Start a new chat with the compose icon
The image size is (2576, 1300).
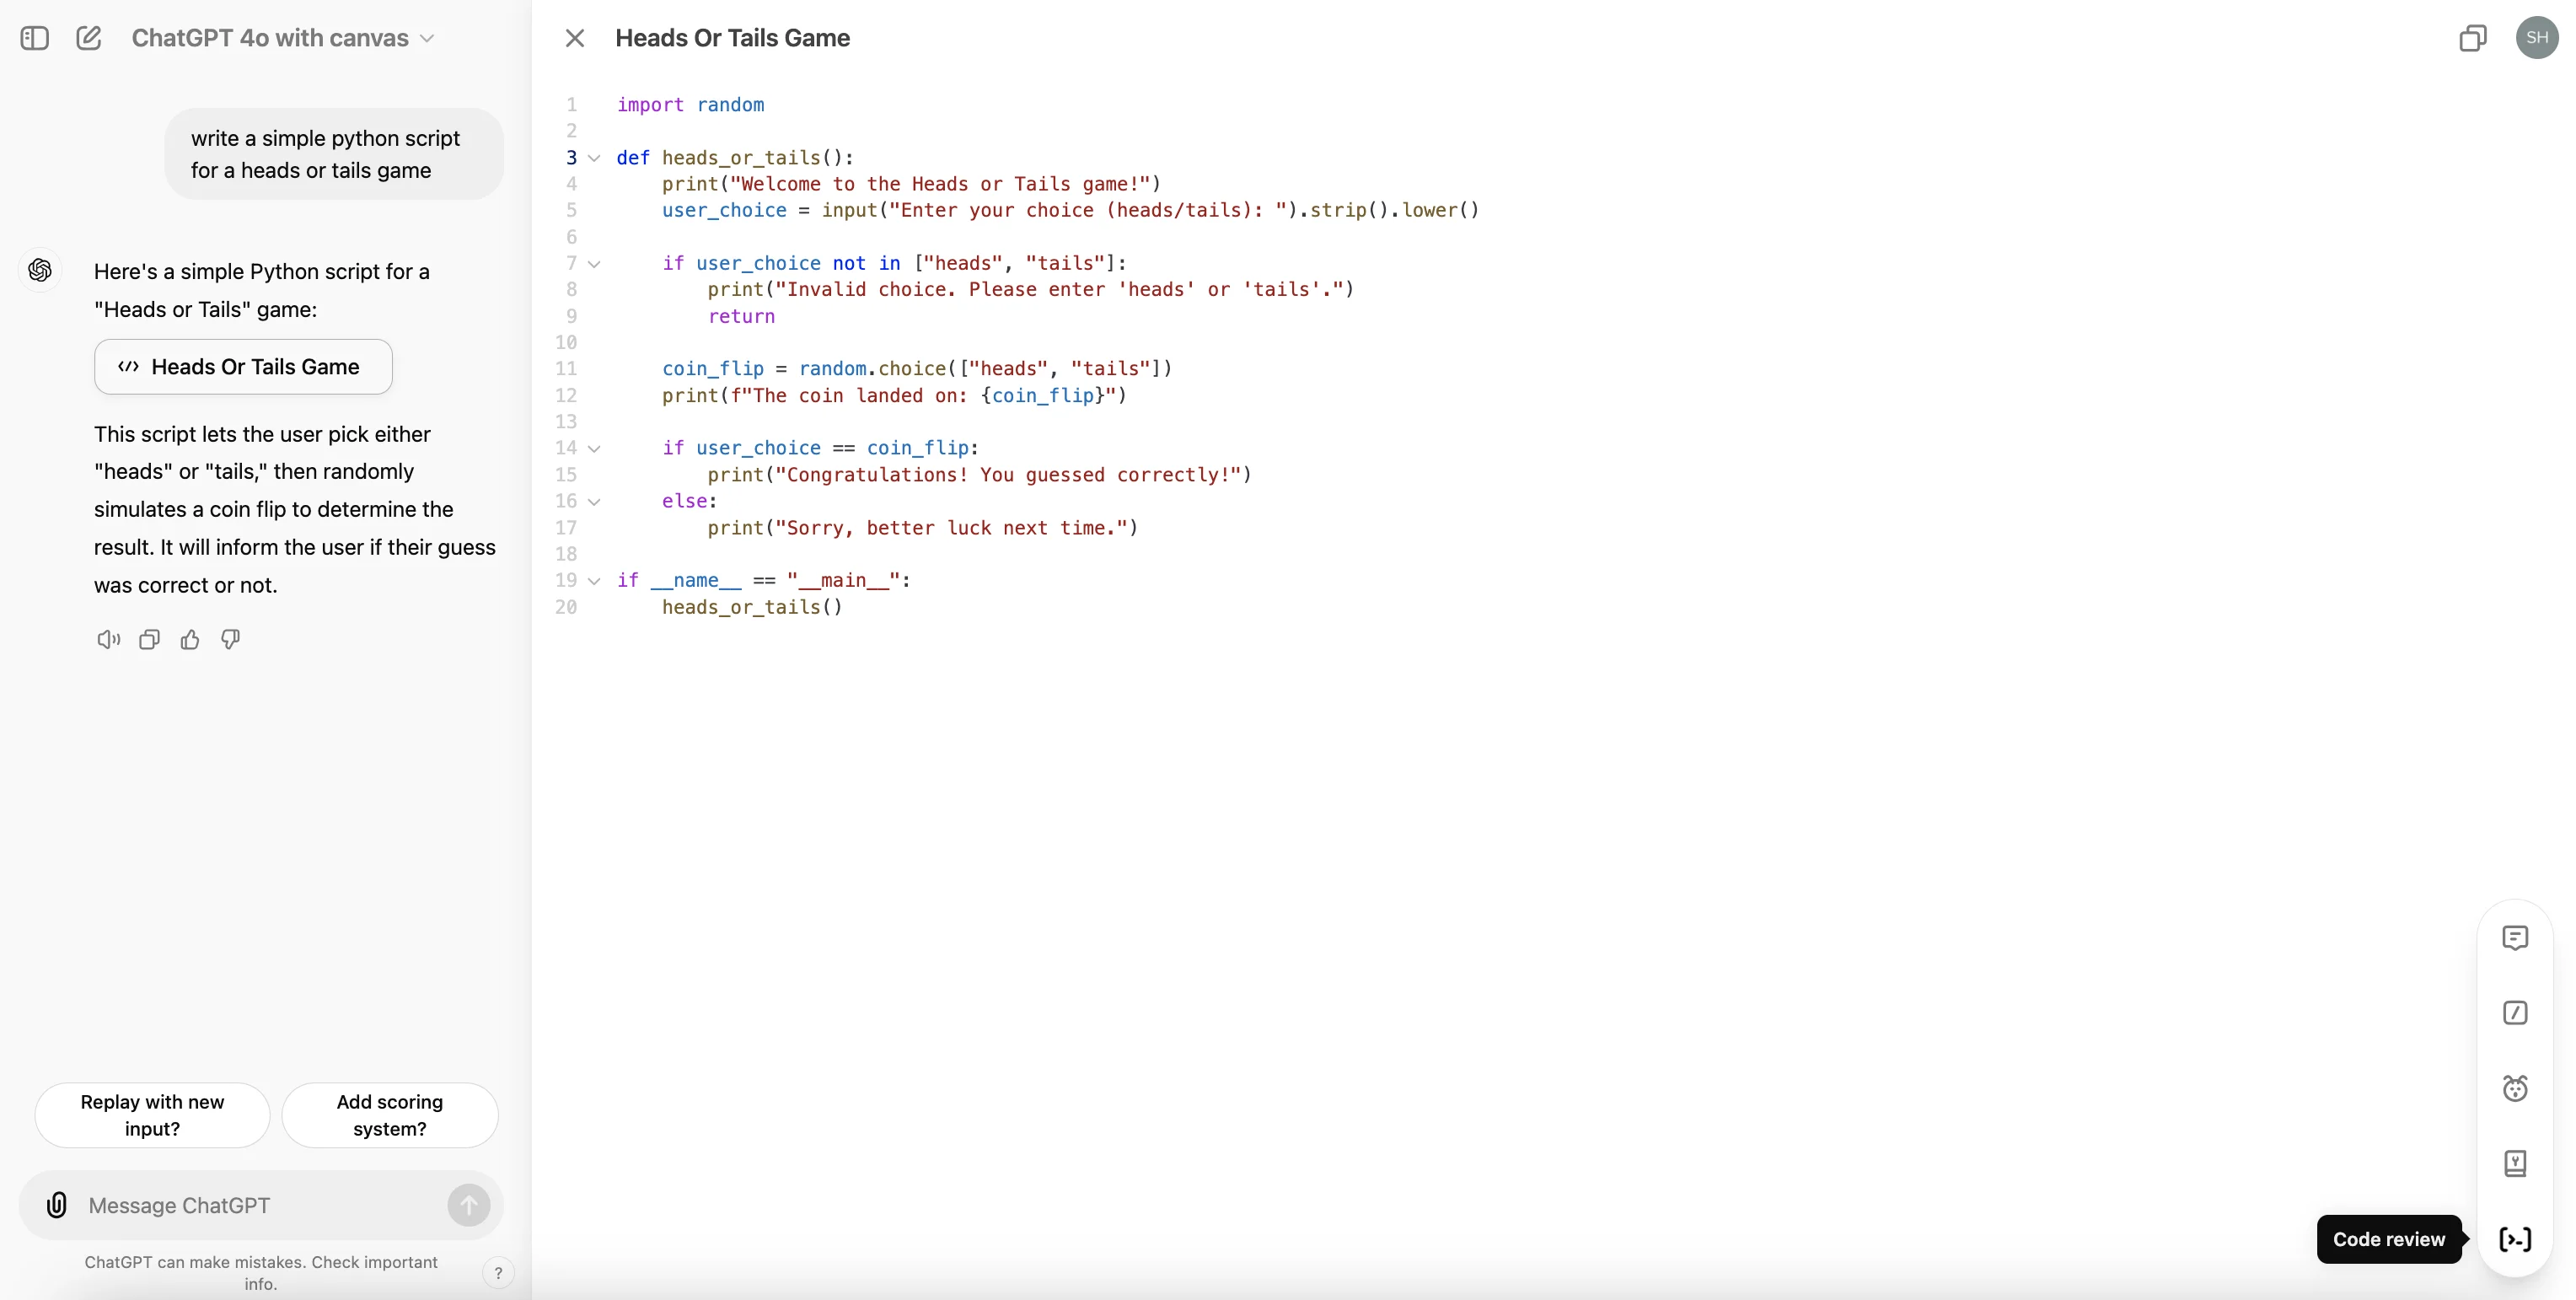click(89, 38)
